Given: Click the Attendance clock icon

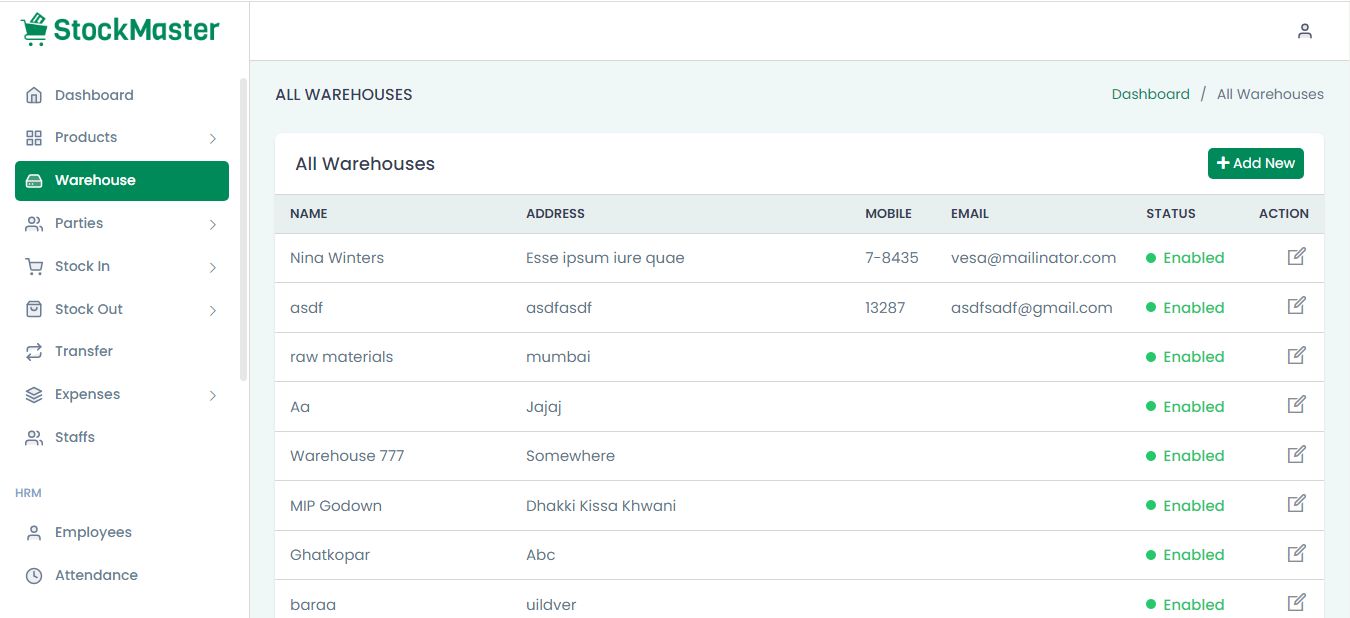Looking at the screenshot, I should 34,576.
